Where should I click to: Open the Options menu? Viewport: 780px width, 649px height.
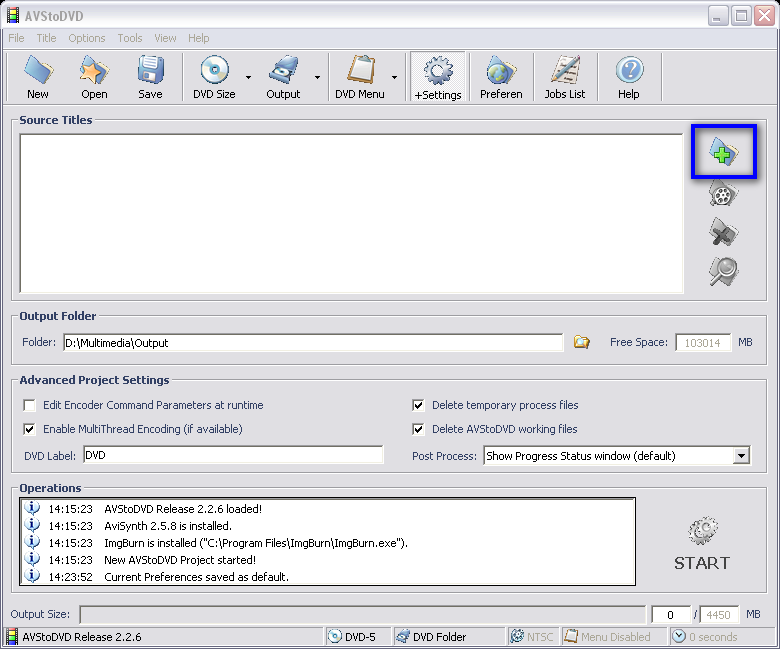click(87, 38)
